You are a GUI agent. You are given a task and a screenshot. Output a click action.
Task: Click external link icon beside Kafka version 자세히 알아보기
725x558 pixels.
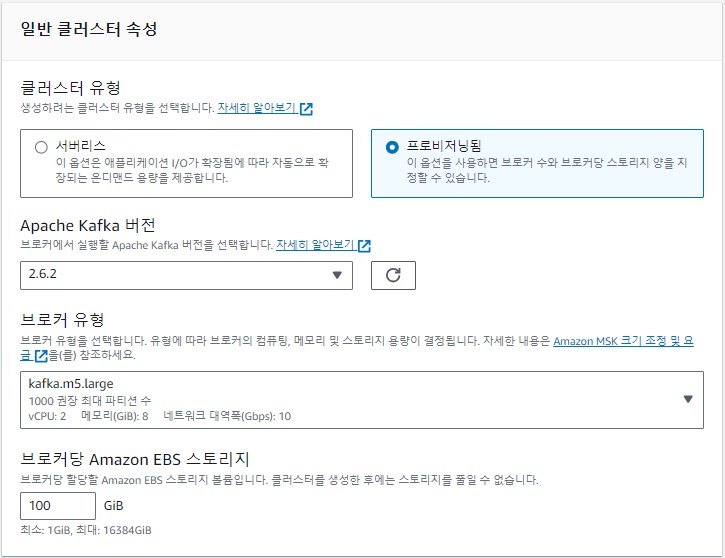click(x=364, y=245)
